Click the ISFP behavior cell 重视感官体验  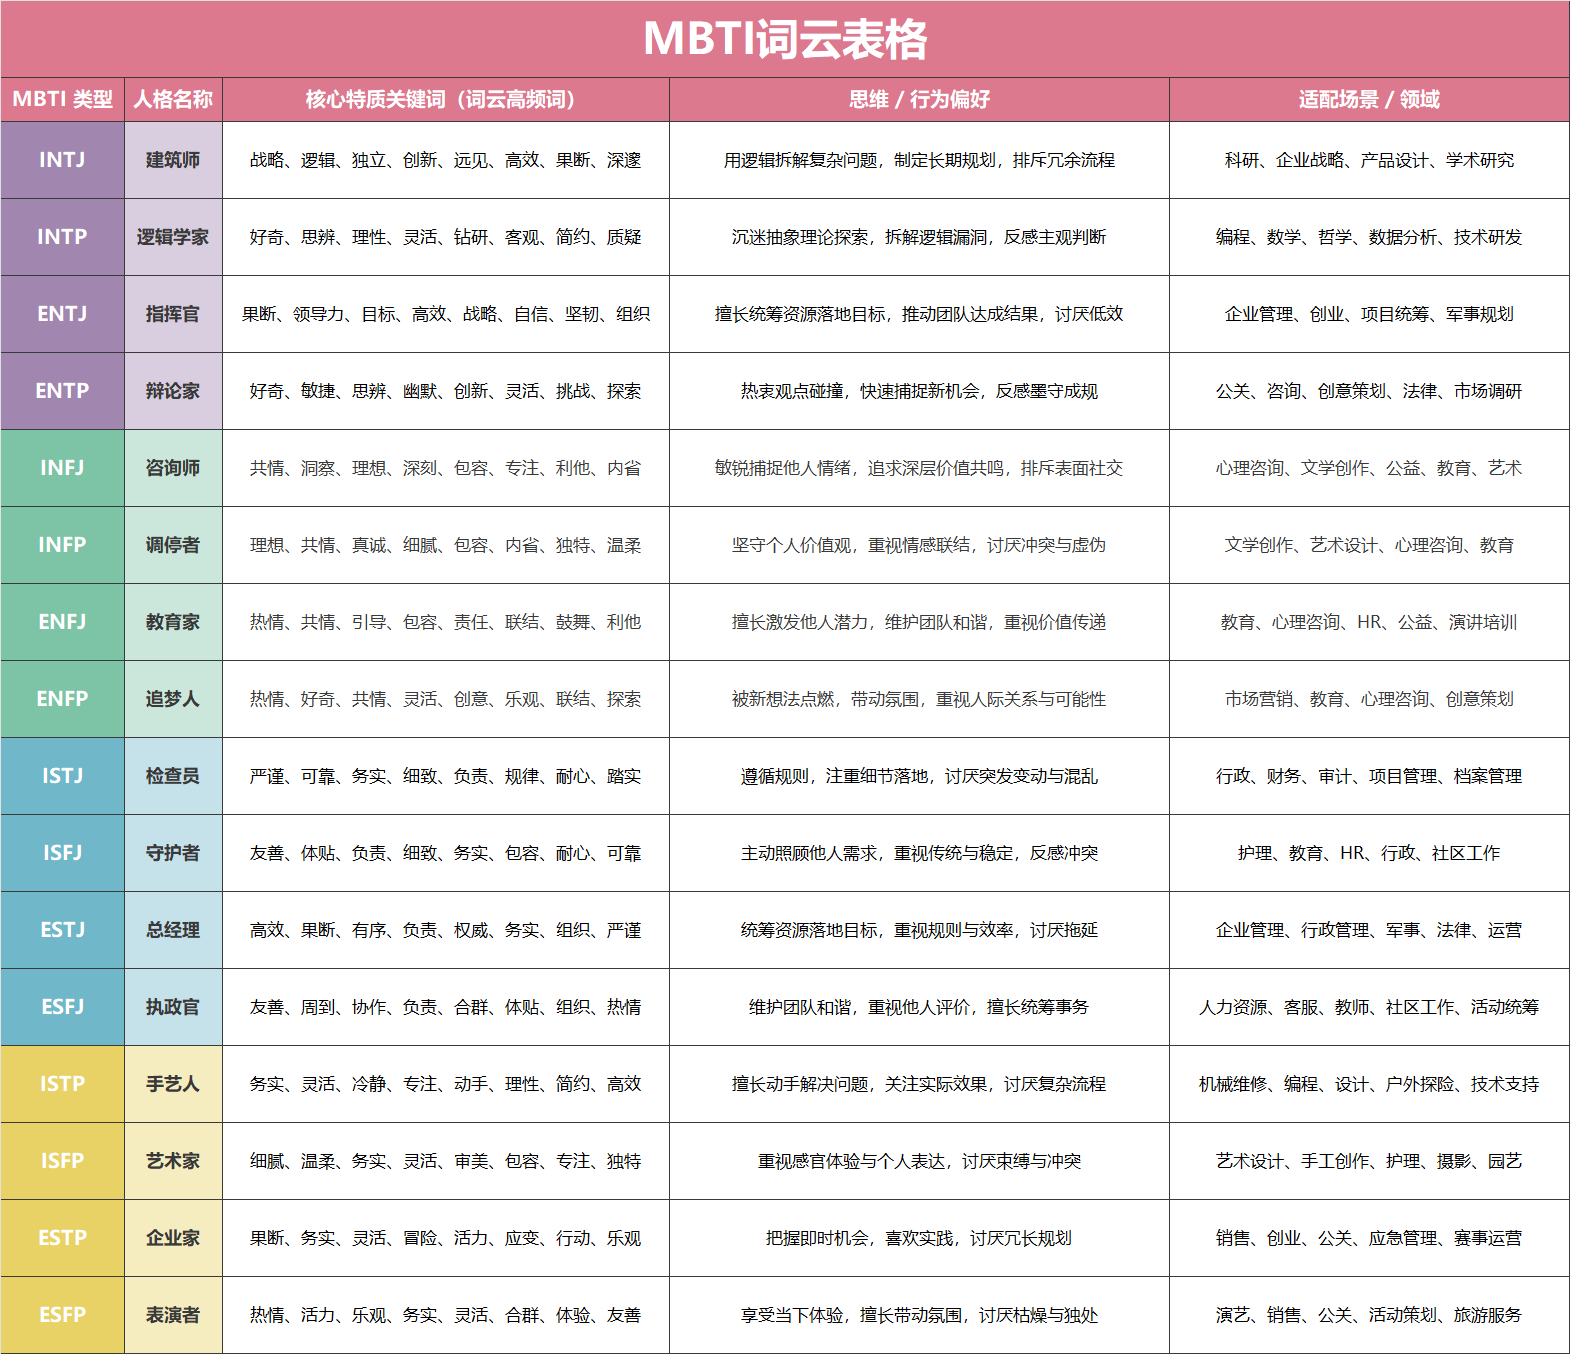(918, 1161)
